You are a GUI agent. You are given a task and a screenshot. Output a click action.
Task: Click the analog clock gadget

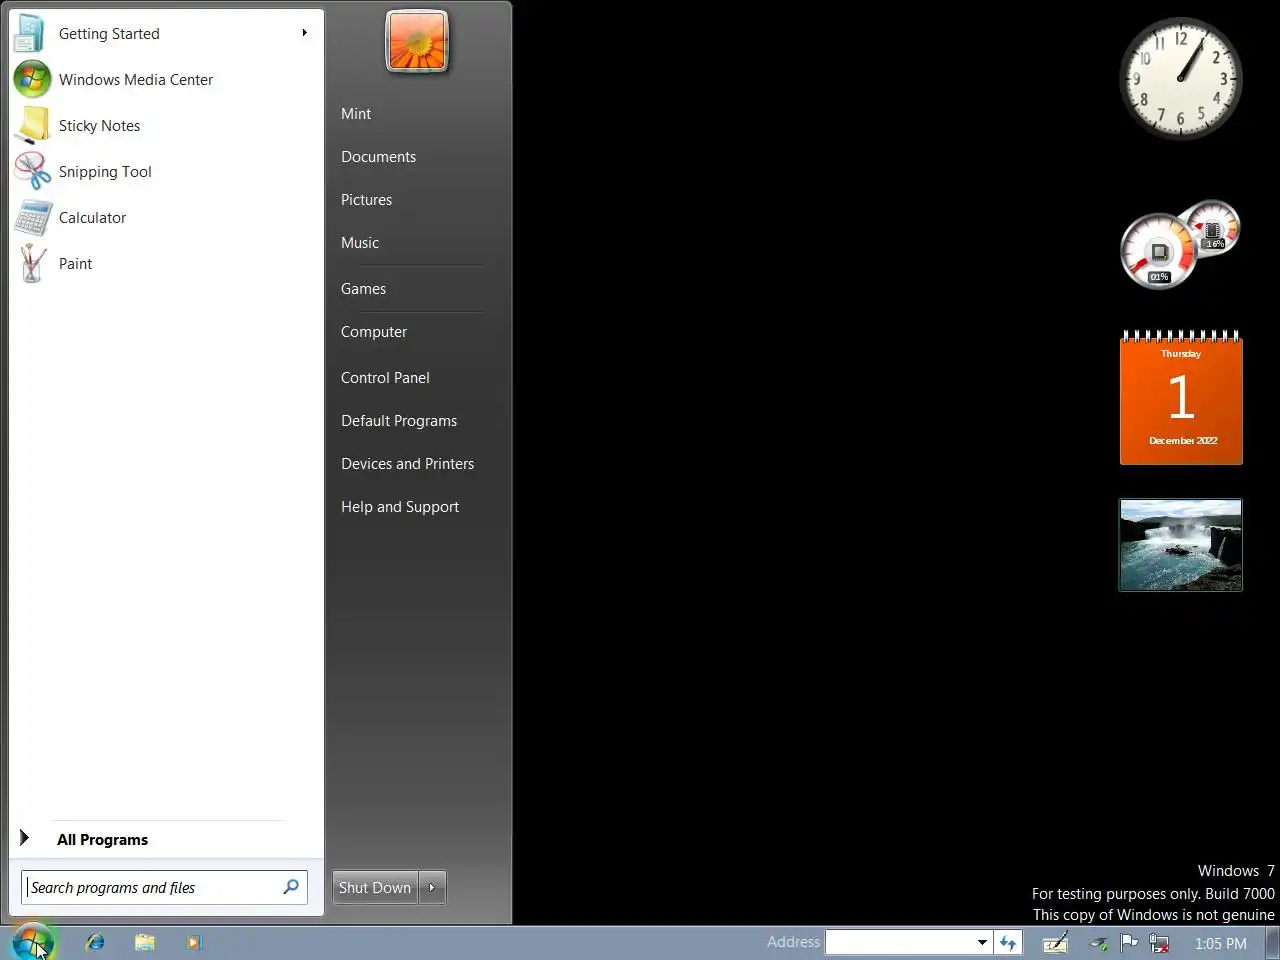pyautogui.click(x=1181, y=78)
